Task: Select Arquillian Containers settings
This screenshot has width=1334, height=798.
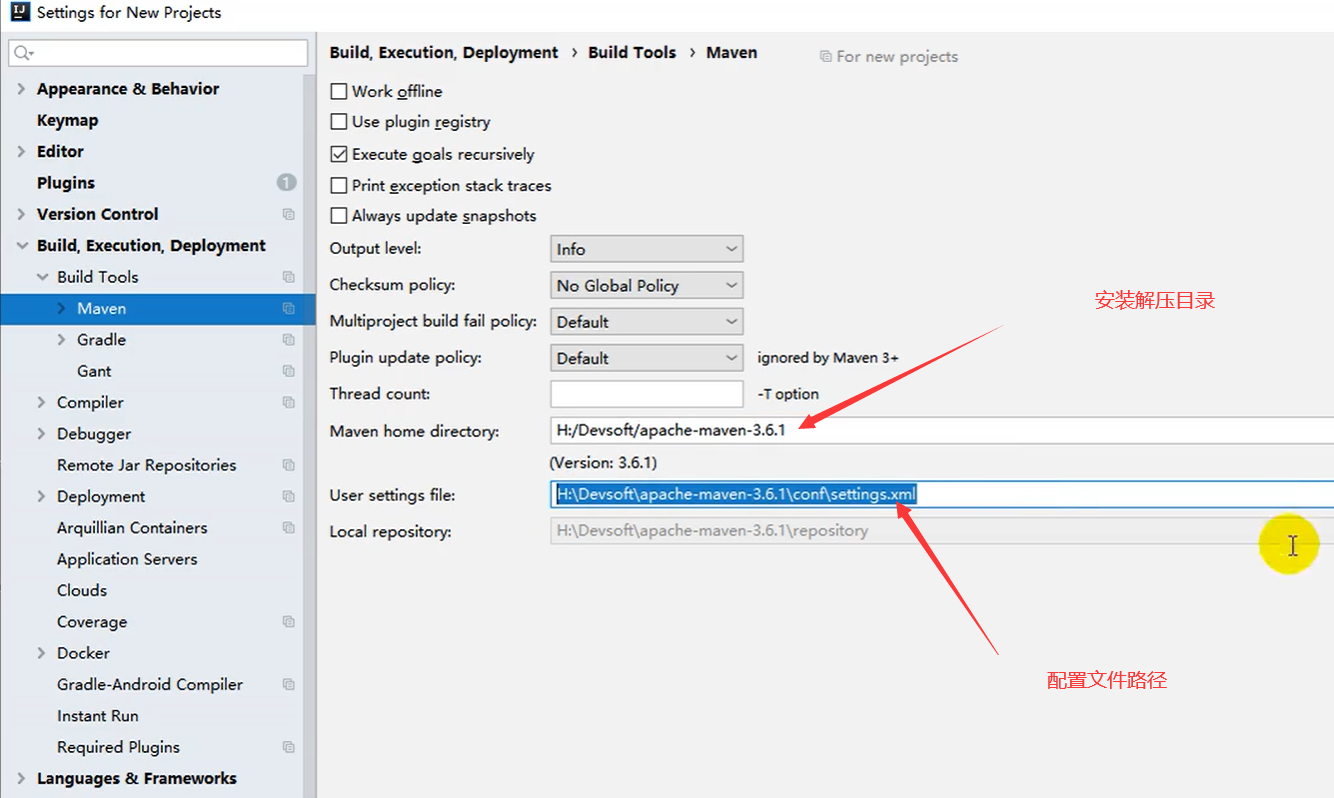Action: click(x=132, y=527)
